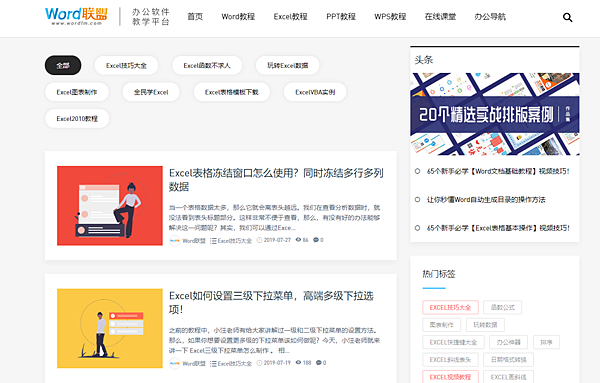Image resolution: width=600 pixels, height=383 pixels.
Task: Select the Excel图表制作 category pill
Action: point(77,92)
